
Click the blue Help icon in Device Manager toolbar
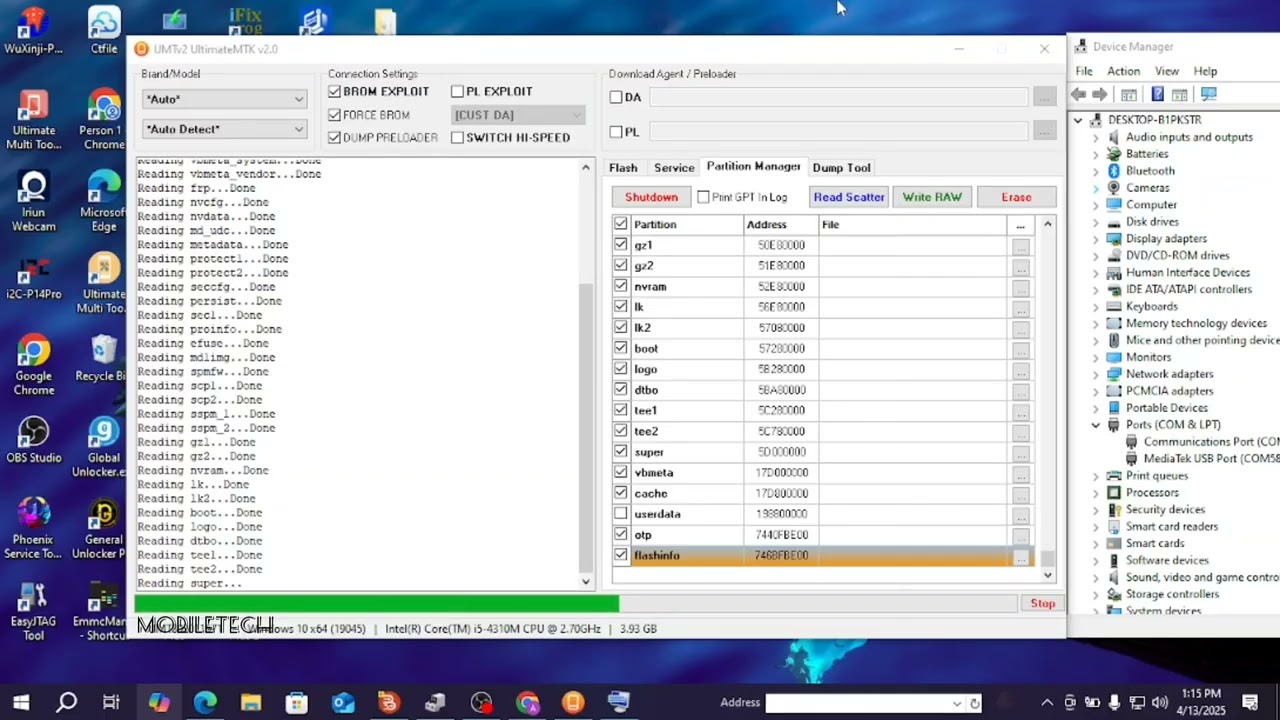tap(1157, 94)
